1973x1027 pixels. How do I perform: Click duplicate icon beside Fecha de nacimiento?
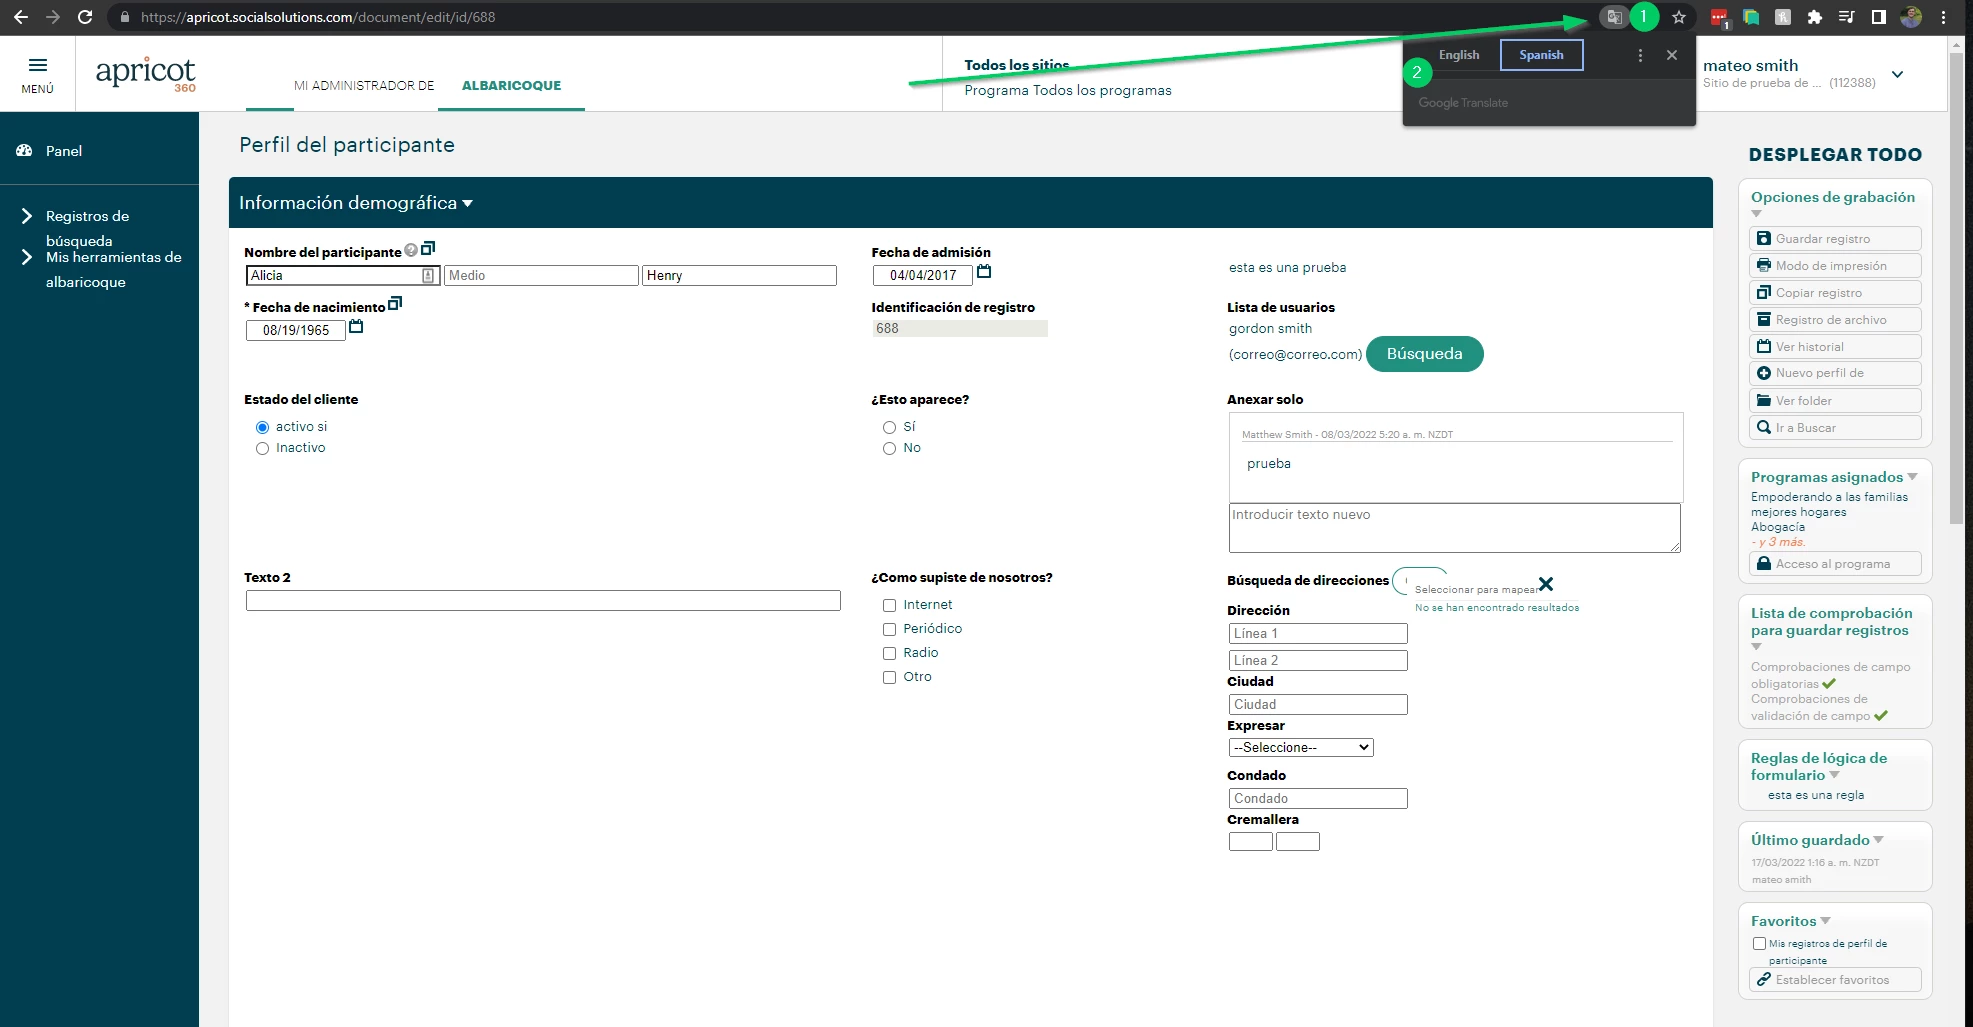[x=395, y=303]
